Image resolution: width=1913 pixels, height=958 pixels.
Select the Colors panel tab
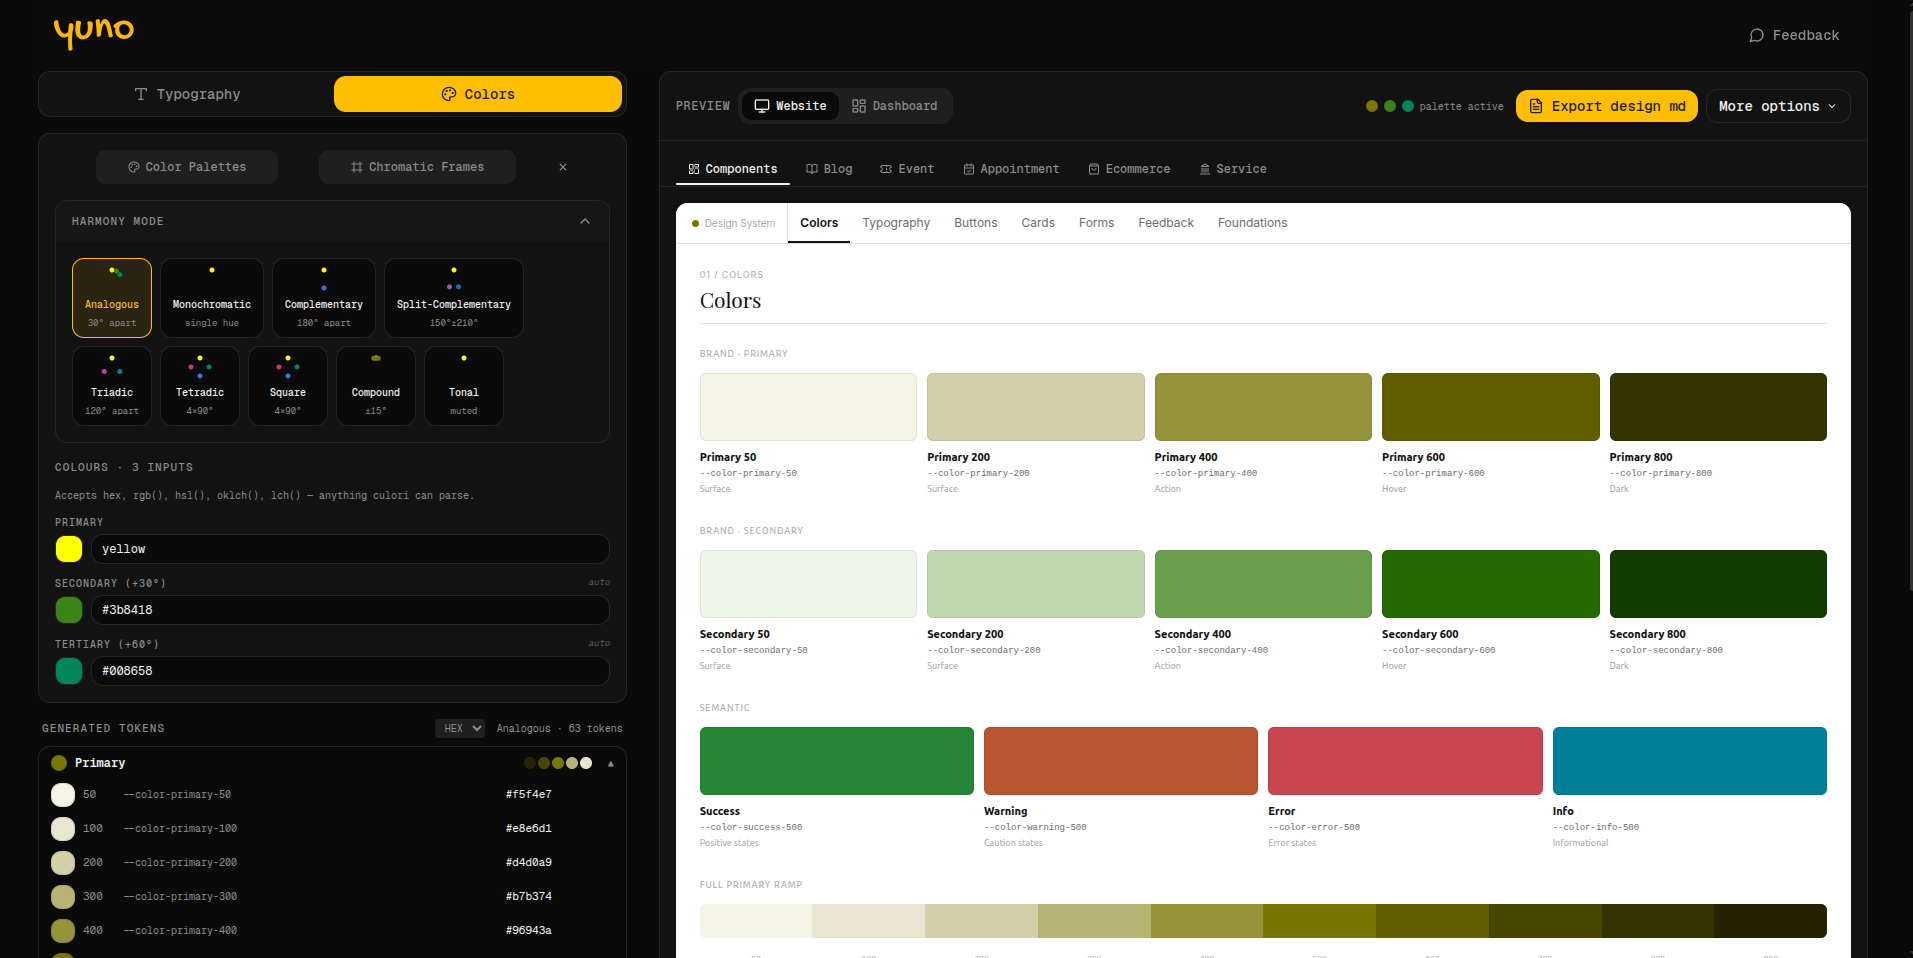(x=478, y=94)
